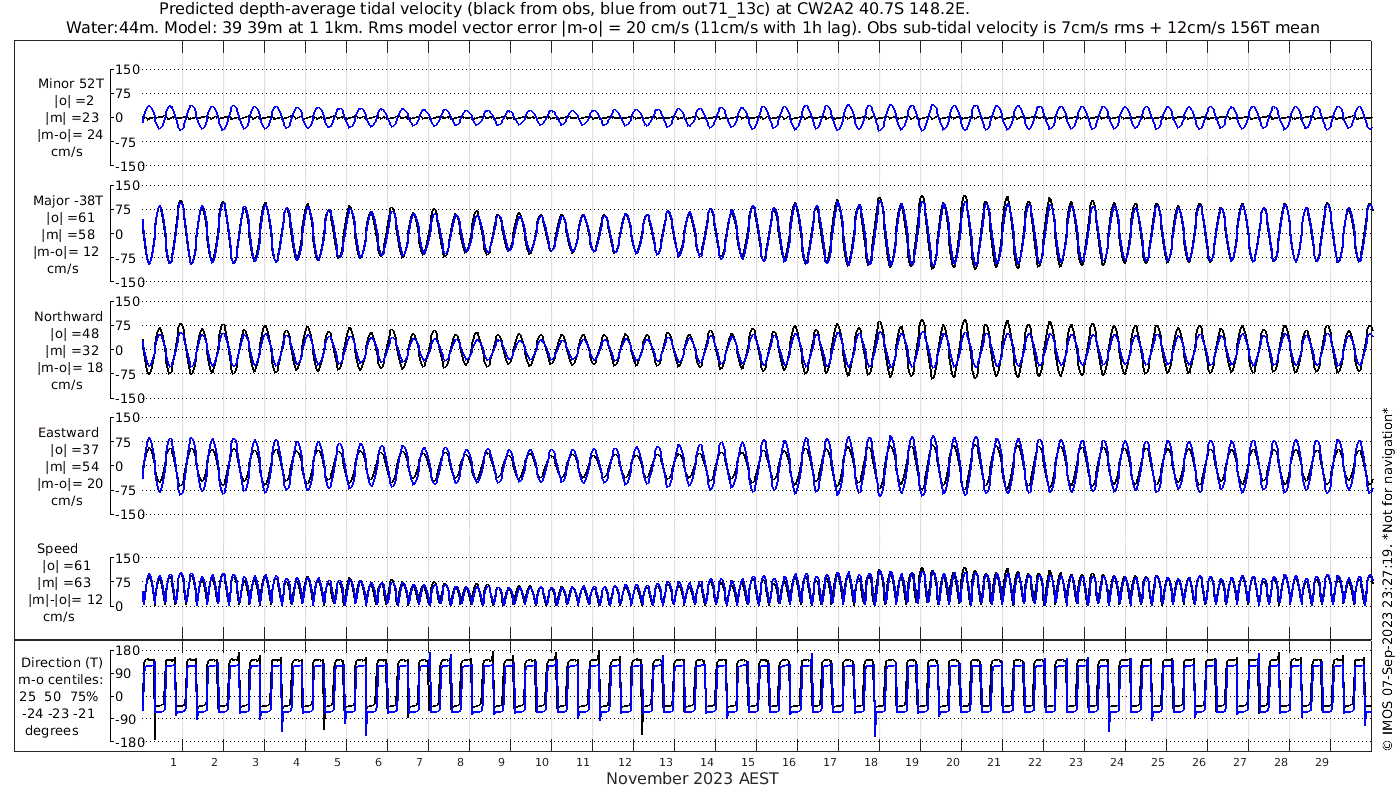The image size is (1400, 800).
Task: Select the '|m|-|o|= 12' speed difference
Action: coord(66,600)
